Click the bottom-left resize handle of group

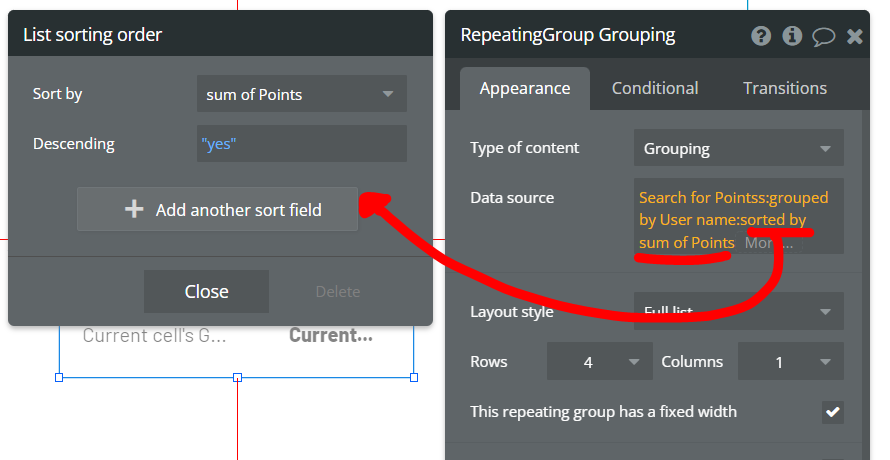pyautogui.click(x=59, y=377)
